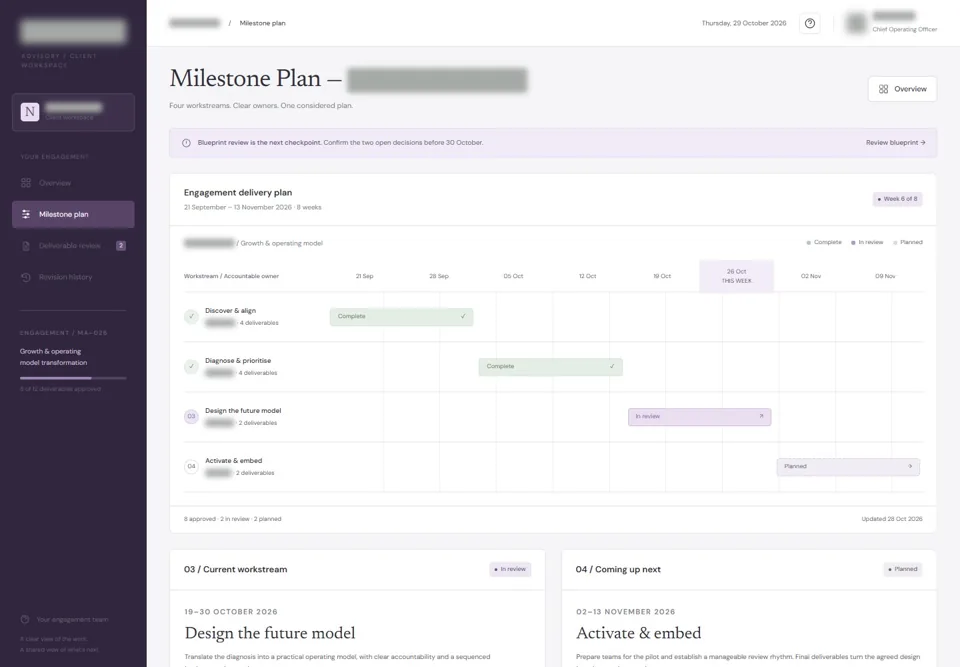Click the In review legend item
The height and width of the screenshot is (667, 960).
(x=867, y=243)
